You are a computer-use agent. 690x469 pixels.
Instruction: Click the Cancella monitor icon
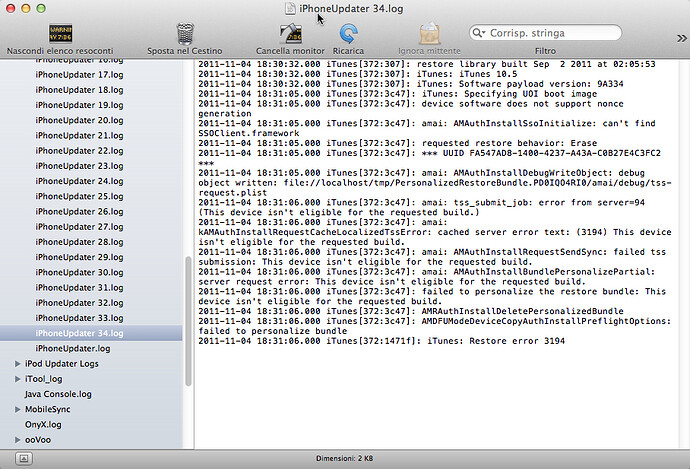[x=290, y=33]
